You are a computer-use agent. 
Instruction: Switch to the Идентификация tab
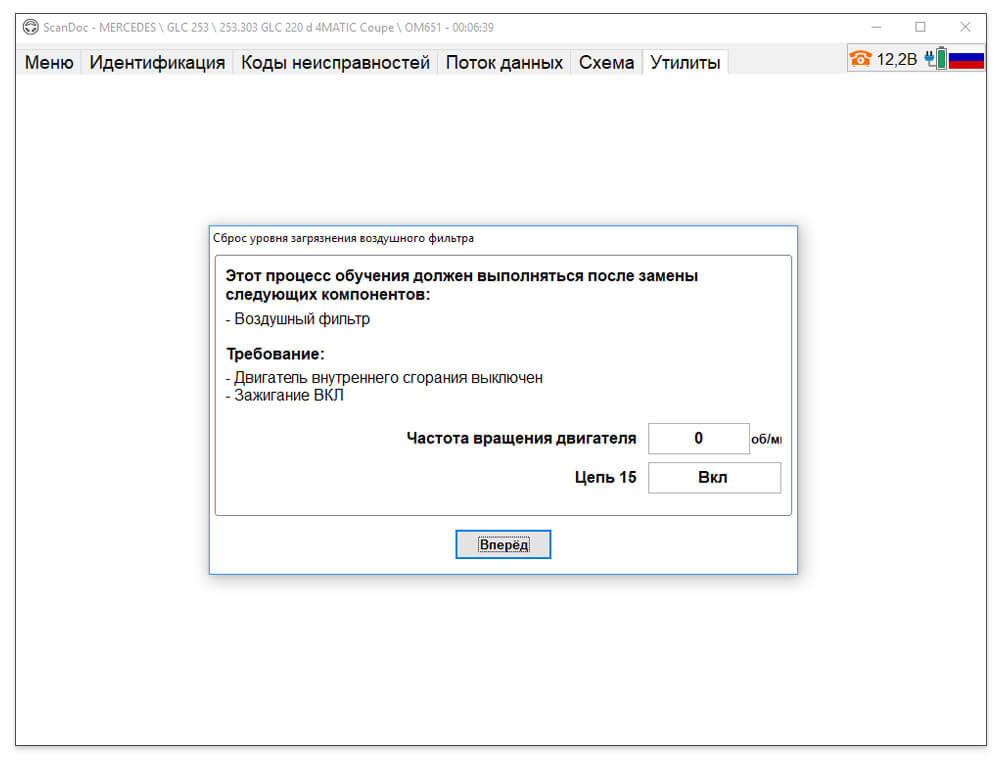tap(157, 63)
